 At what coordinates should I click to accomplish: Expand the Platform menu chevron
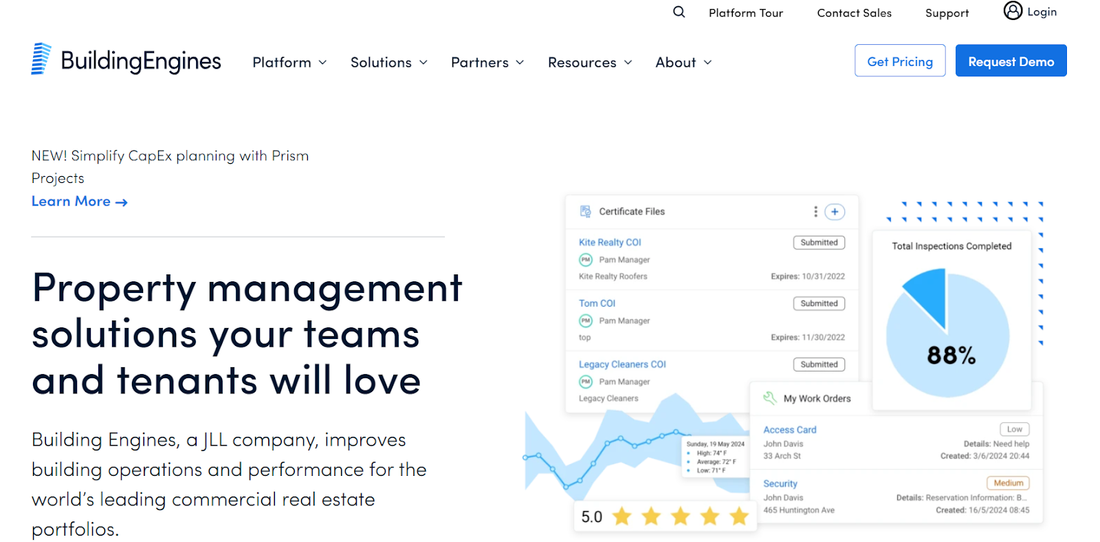323,62
